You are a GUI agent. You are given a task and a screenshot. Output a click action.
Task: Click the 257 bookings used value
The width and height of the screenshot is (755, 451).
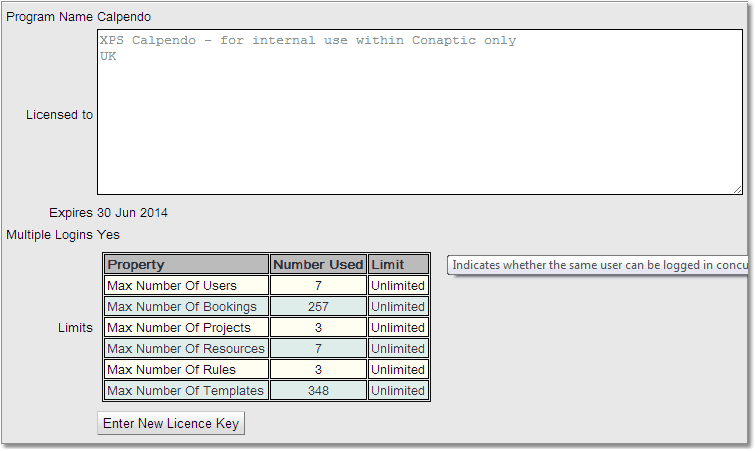tap(318, 307)
